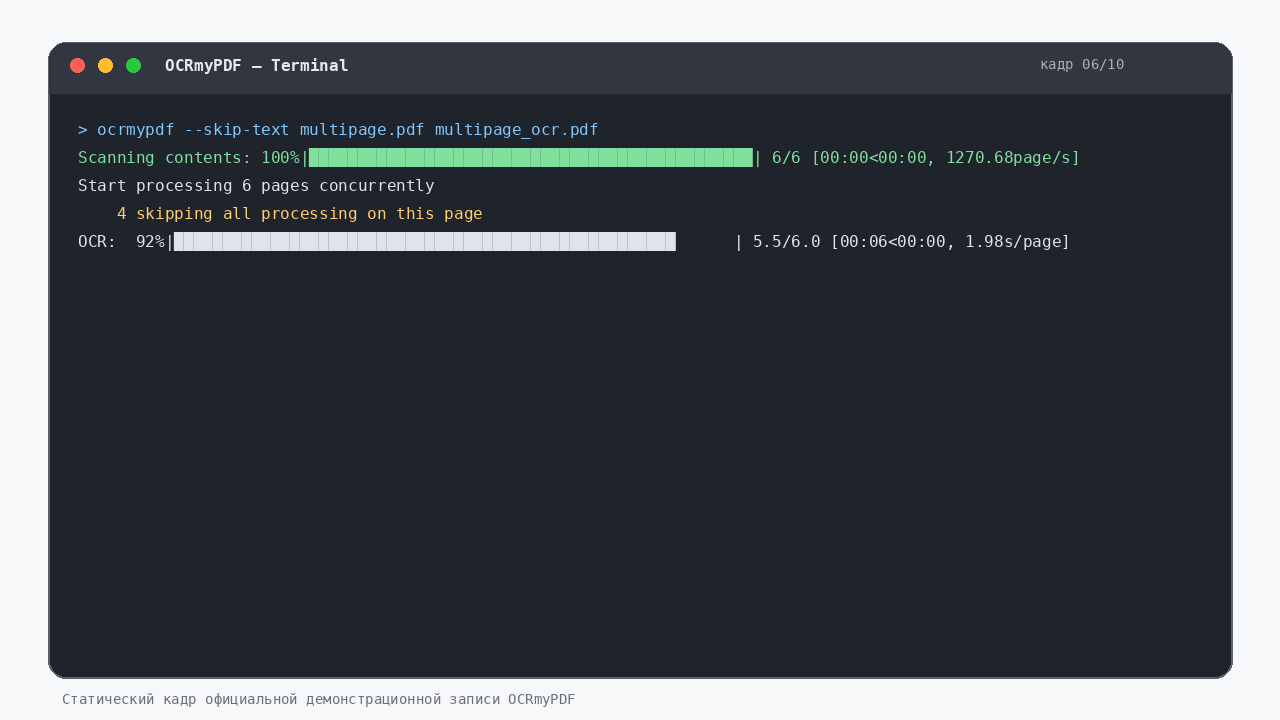
Task: Click the yellow minimize window dot
Action: click(x=105, y=66)
